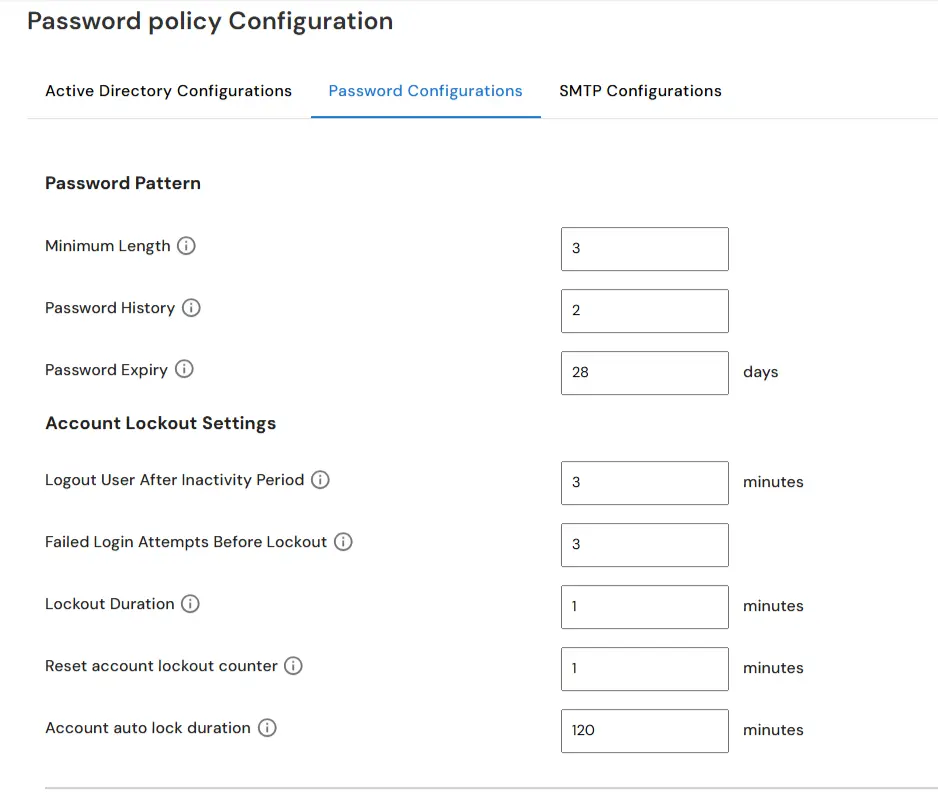Switch to the Active Directory Configurations tab
The height and width of the screenshot is (794, 938).
click(x=167, y=91)
